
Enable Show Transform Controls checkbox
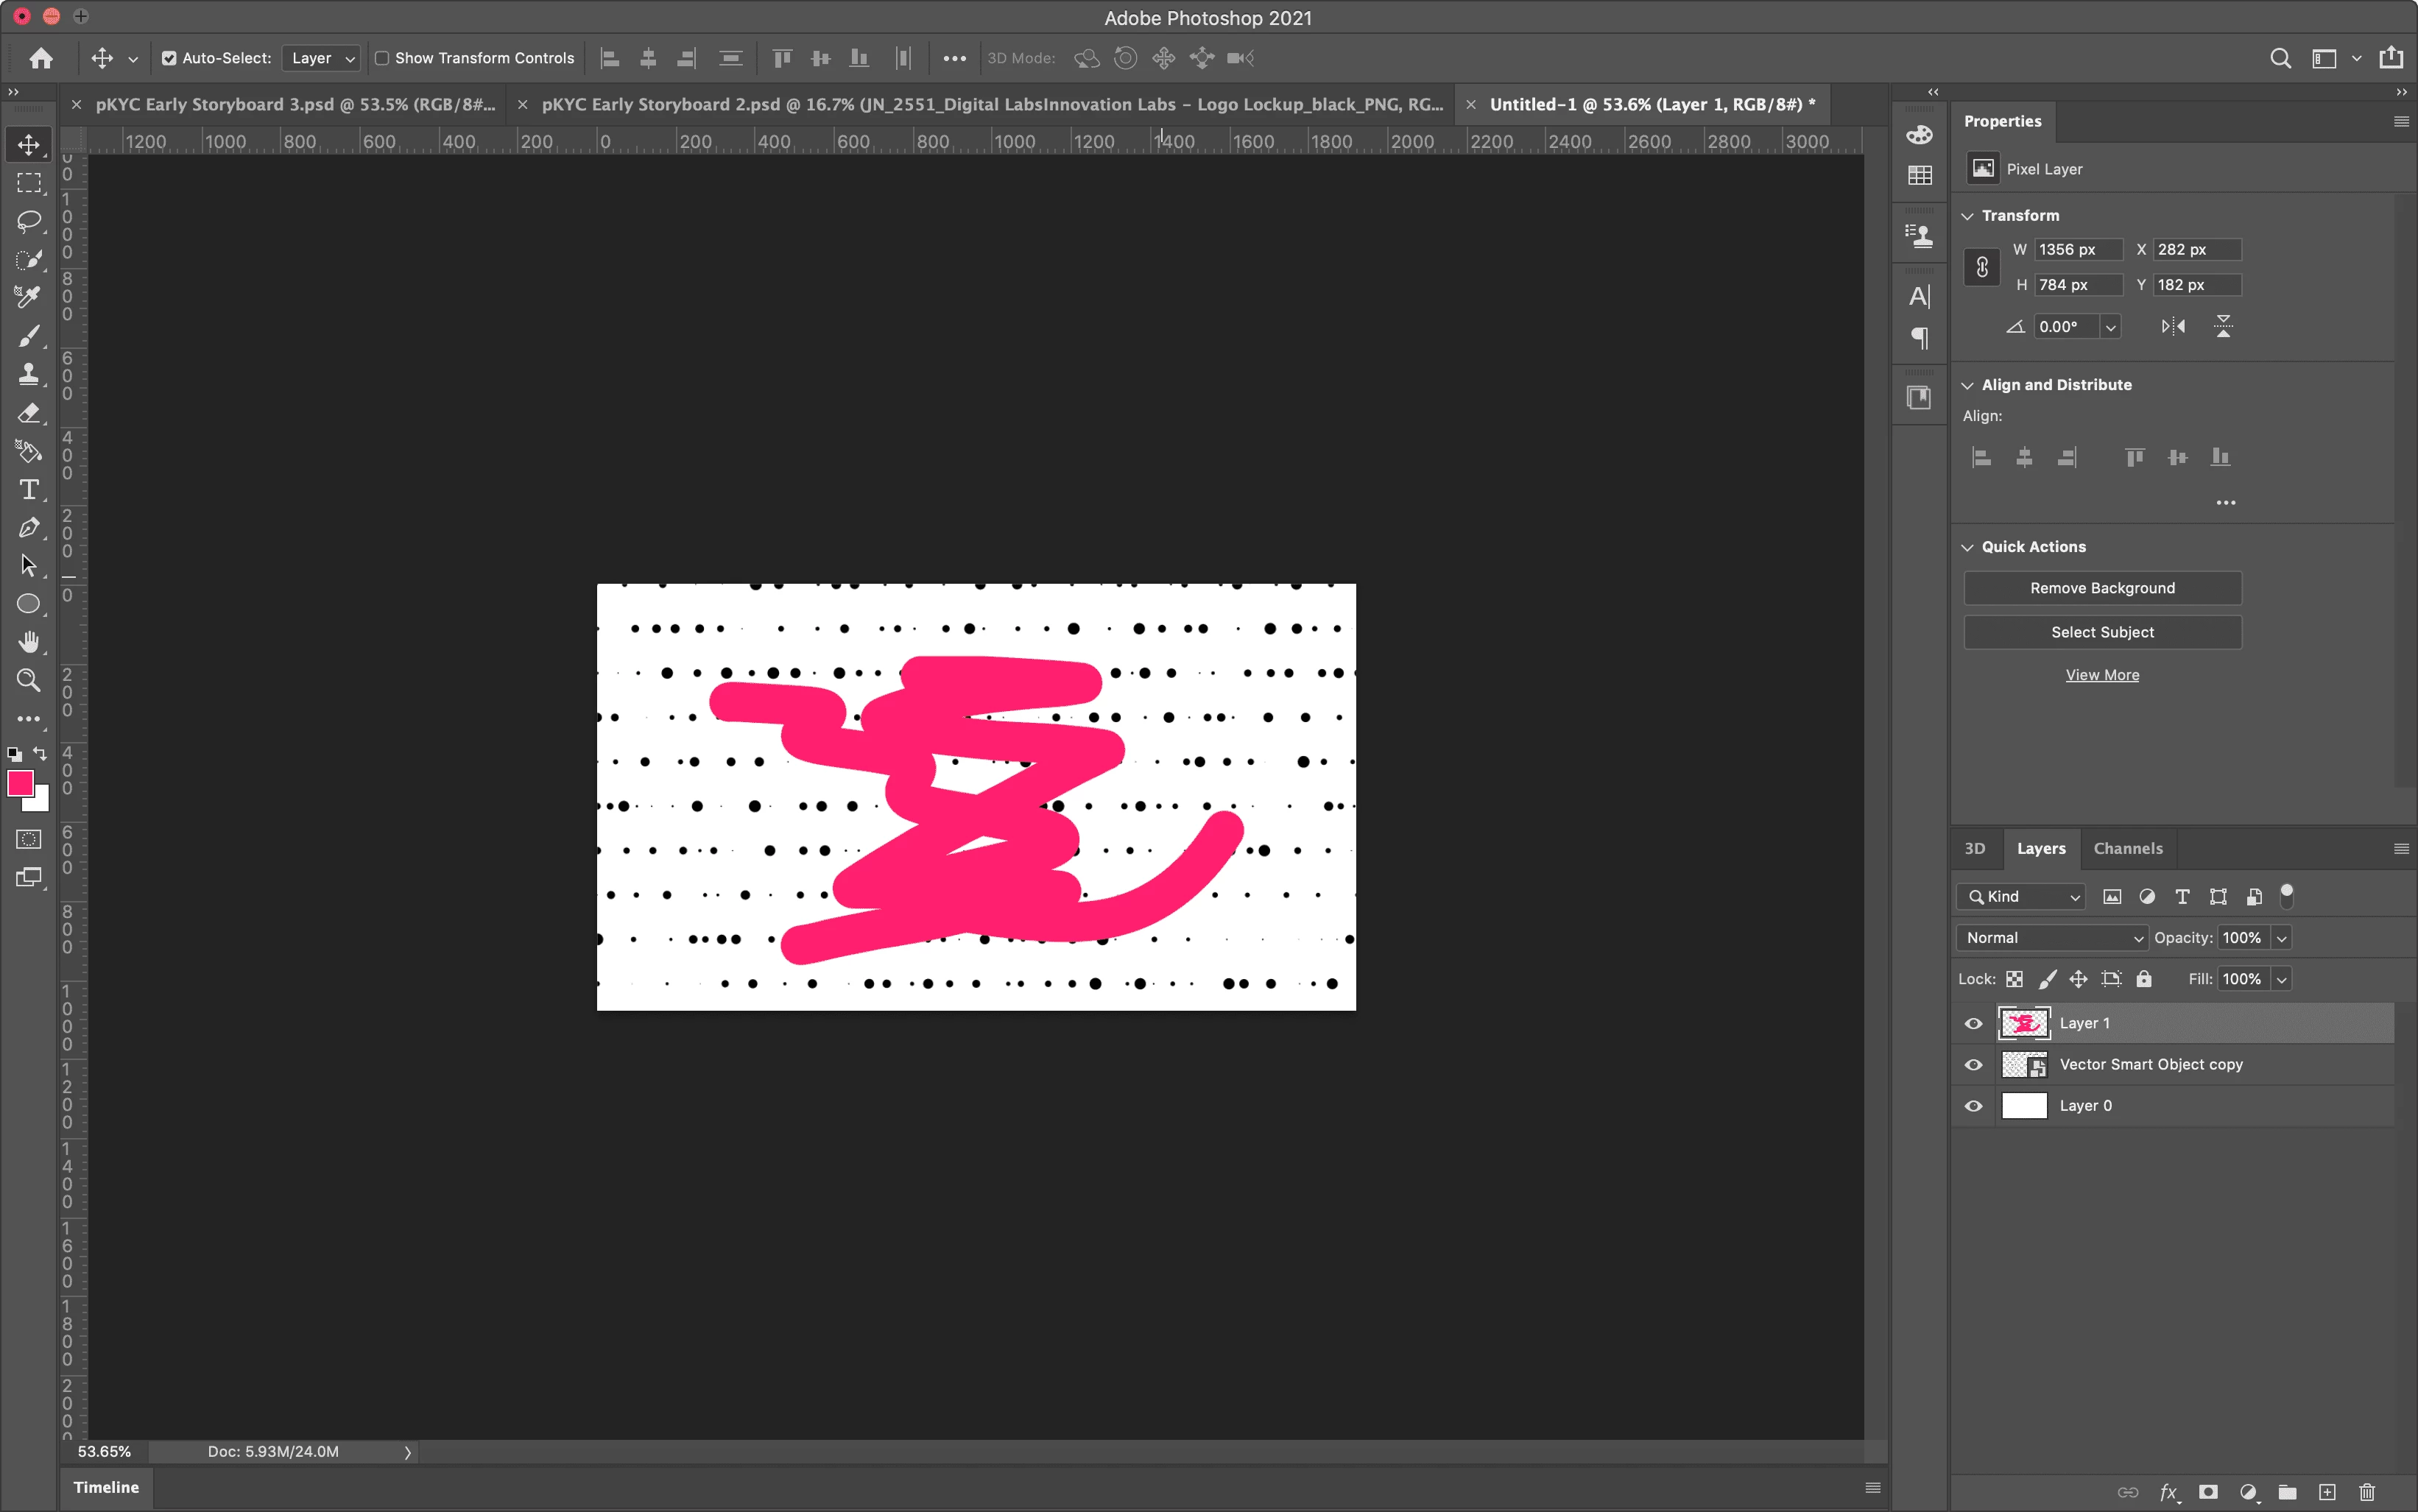[x=382, y=58]
